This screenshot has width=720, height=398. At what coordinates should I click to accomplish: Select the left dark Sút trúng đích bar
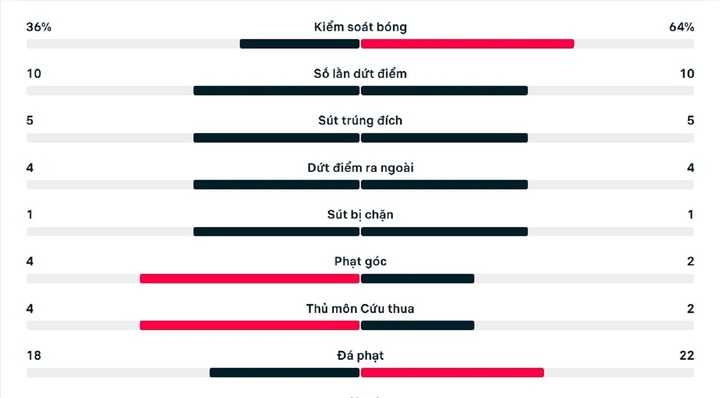click(x=276, y=138)
